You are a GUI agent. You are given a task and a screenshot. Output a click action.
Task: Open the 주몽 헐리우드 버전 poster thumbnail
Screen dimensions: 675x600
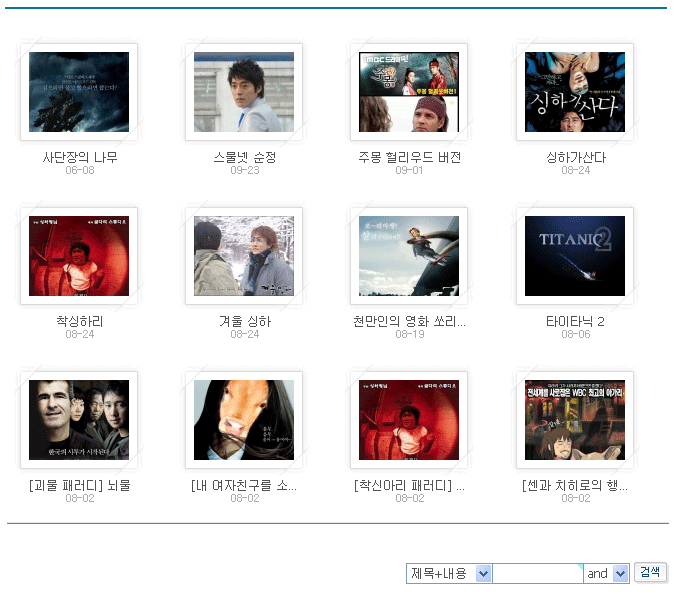(409, 92)
